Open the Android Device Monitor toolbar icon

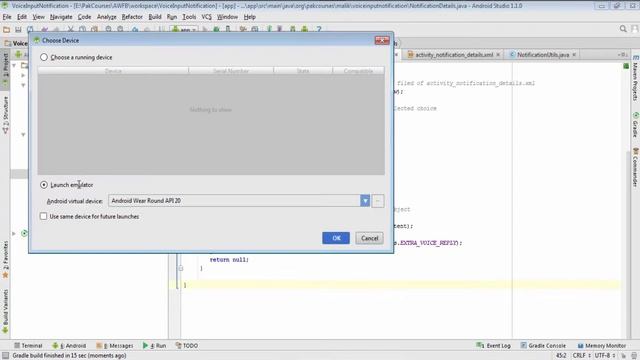304,29
